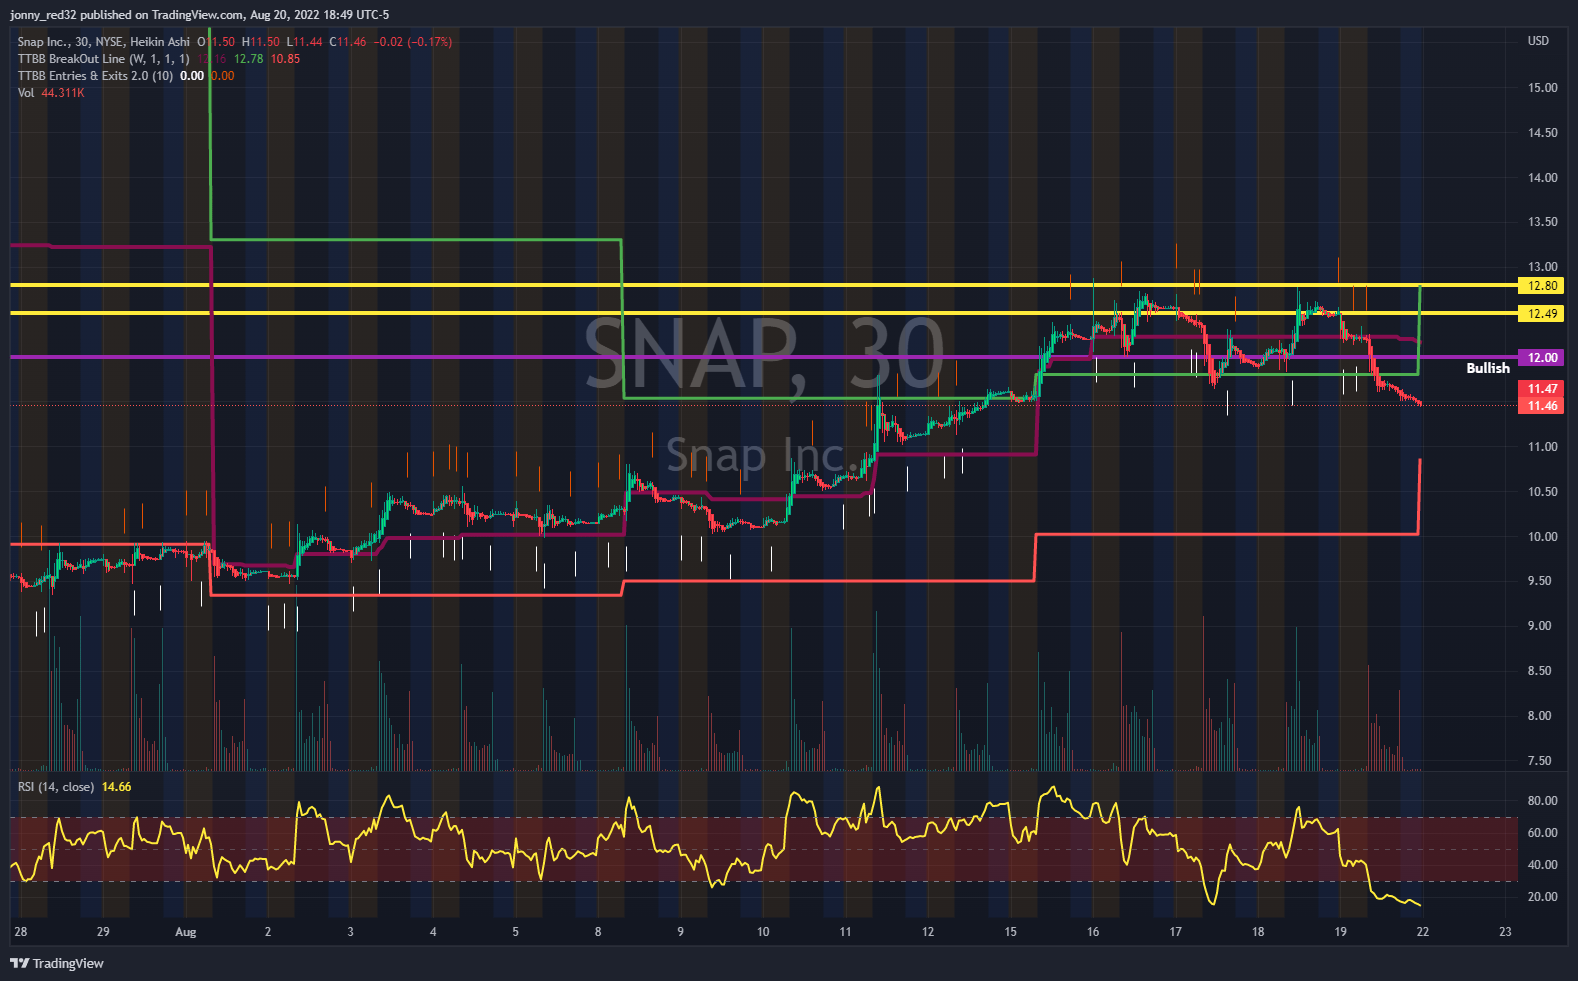
Task: Click the low value 'L11.44' in legend
Action: [x=304, y=42]
